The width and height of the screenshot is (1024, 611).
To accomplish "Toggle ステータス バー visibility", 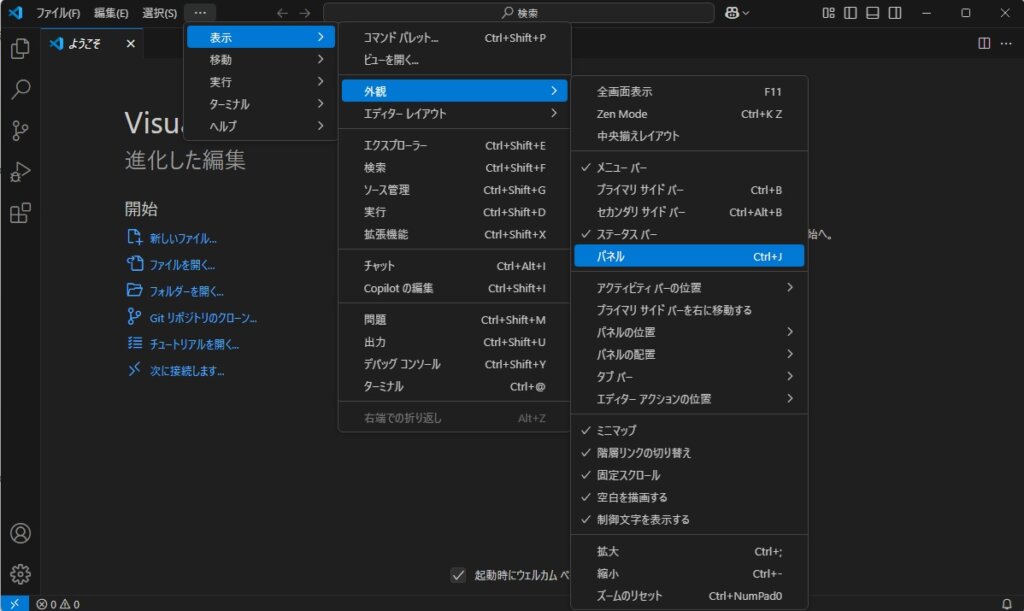I will point(689,234).
